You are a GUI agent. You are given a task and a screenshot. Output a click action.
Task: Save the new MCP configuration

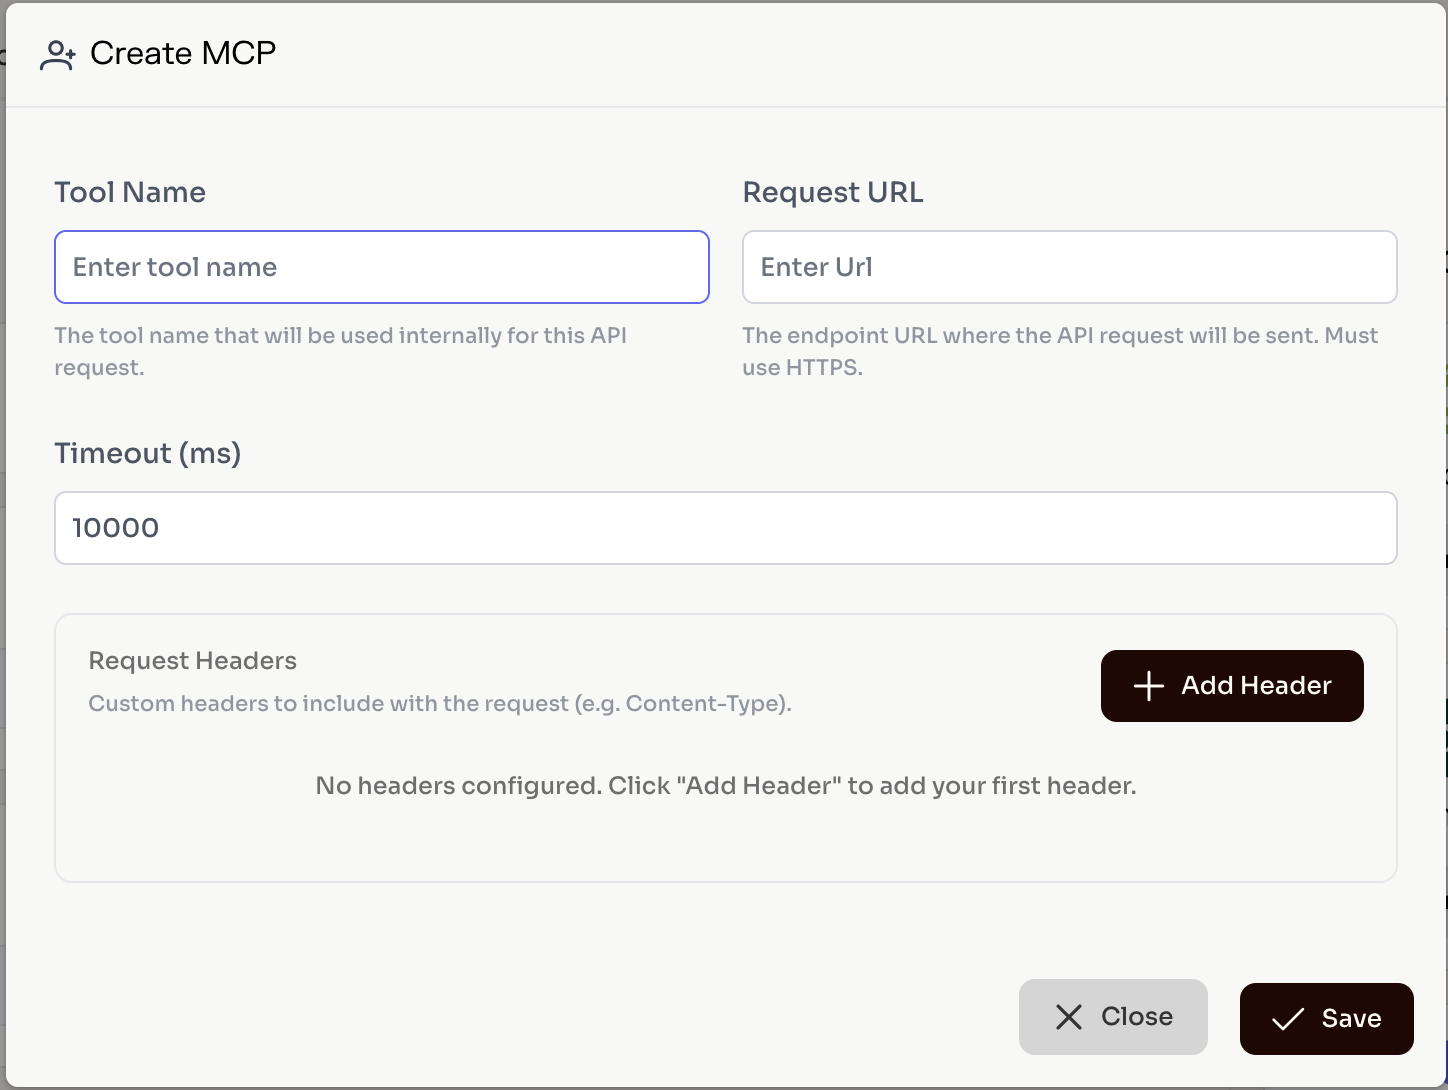(1326, 1018)
